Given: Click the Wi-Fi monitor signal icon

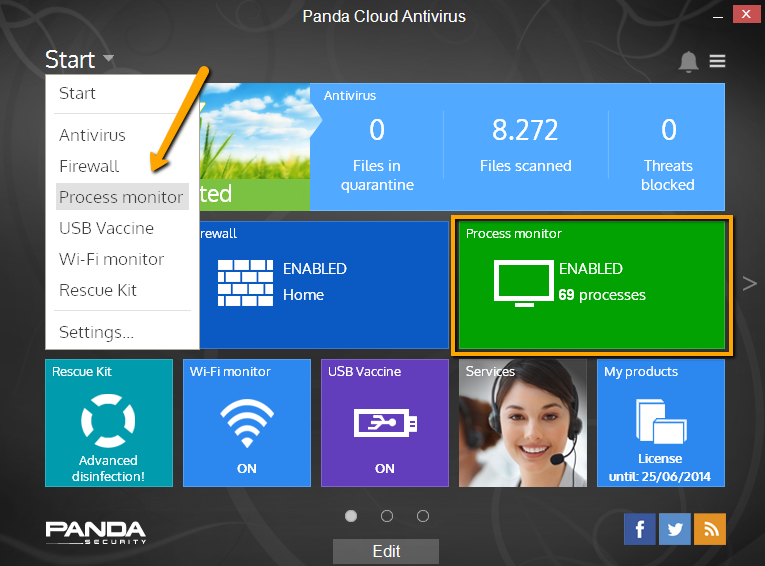Looking at the screenshot, I should pyautogui.click(x=247, y=423).
